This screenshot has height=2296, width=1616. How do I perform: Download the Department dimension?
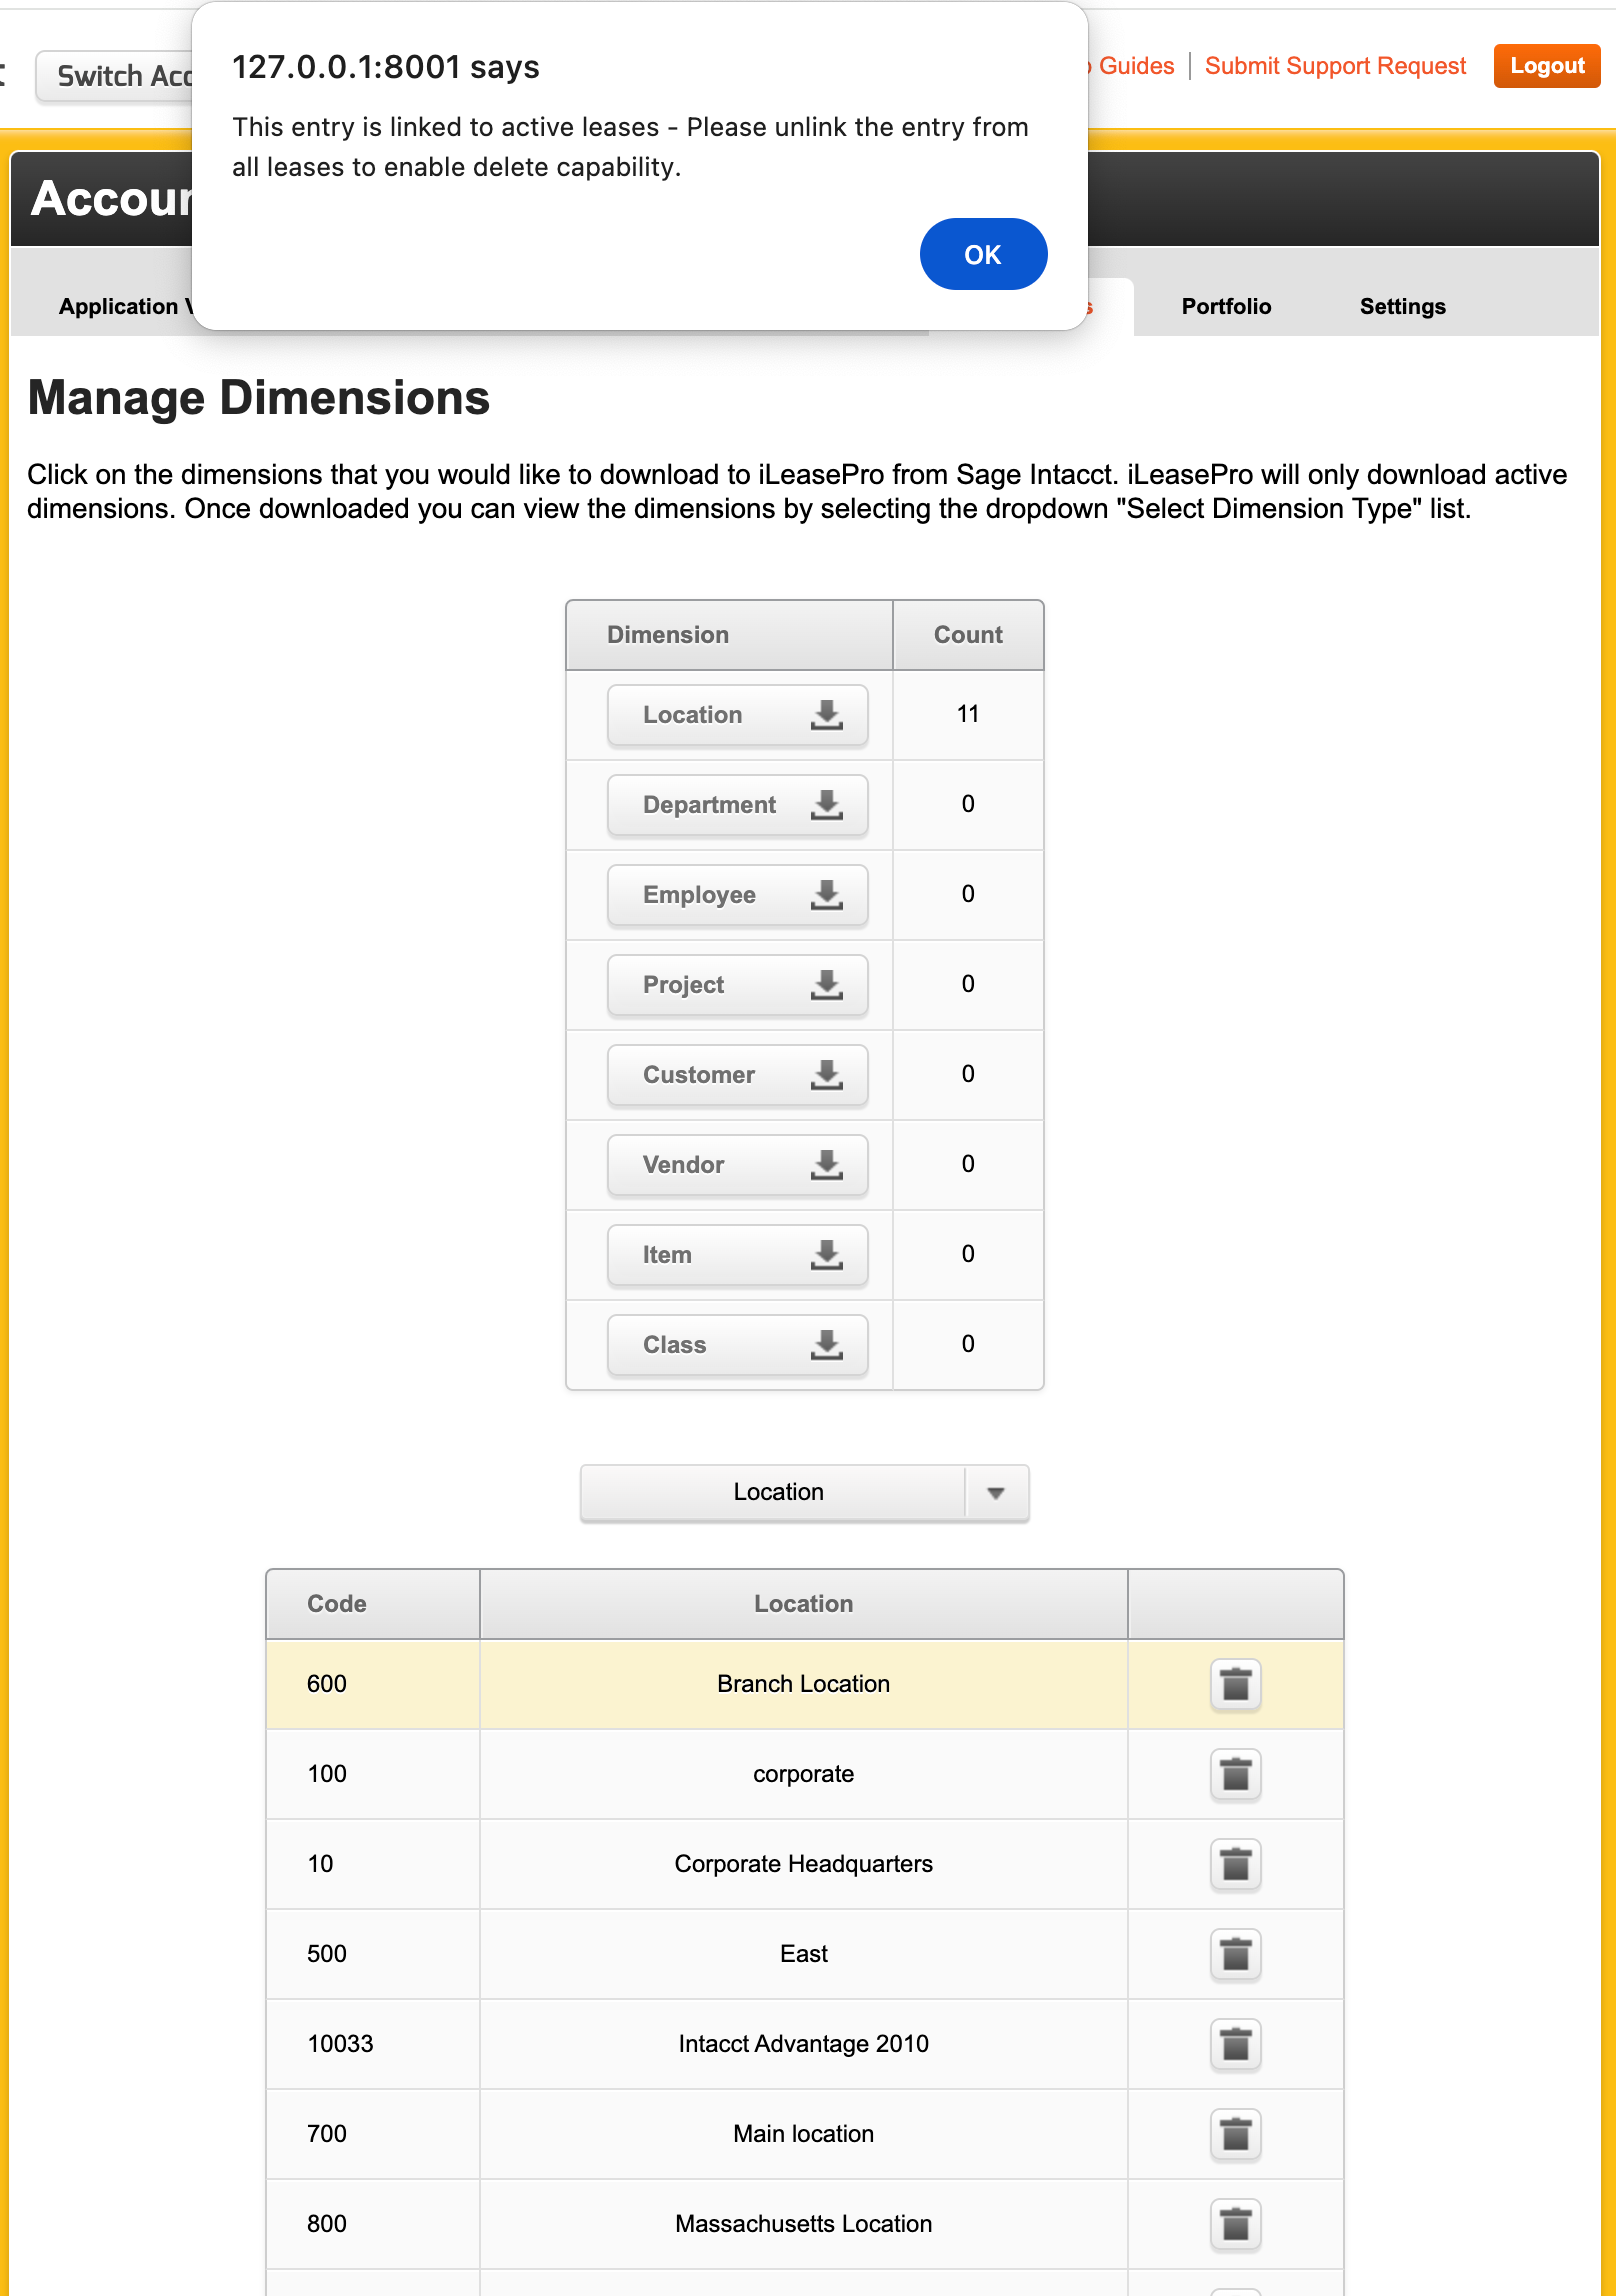737,805
